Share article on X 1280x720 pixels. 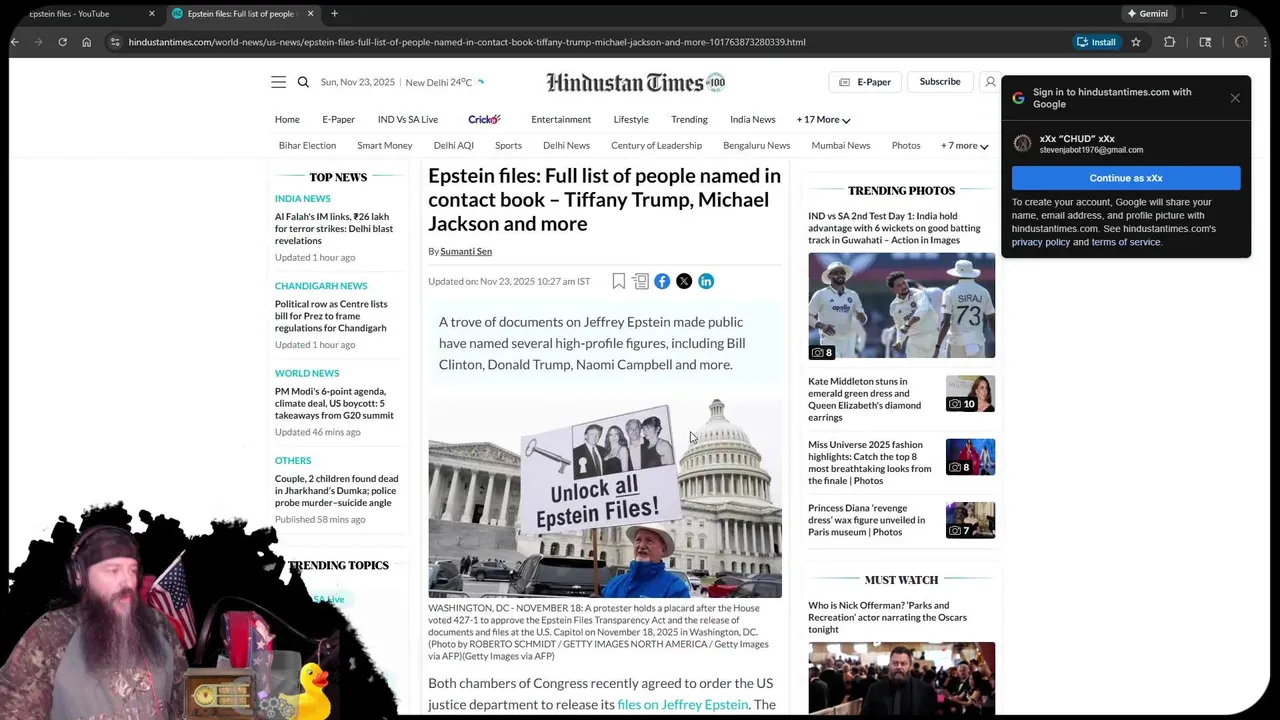tap(684, 281)
